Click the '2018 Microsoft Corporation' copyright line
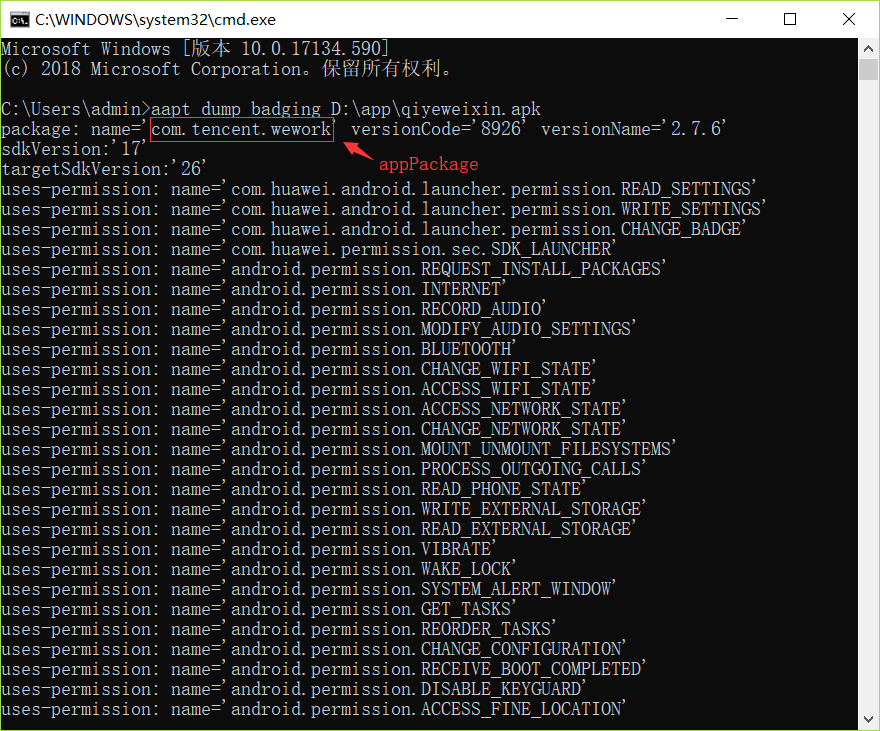This screenshot has width=880, height=731. click(x=226, y=69)
